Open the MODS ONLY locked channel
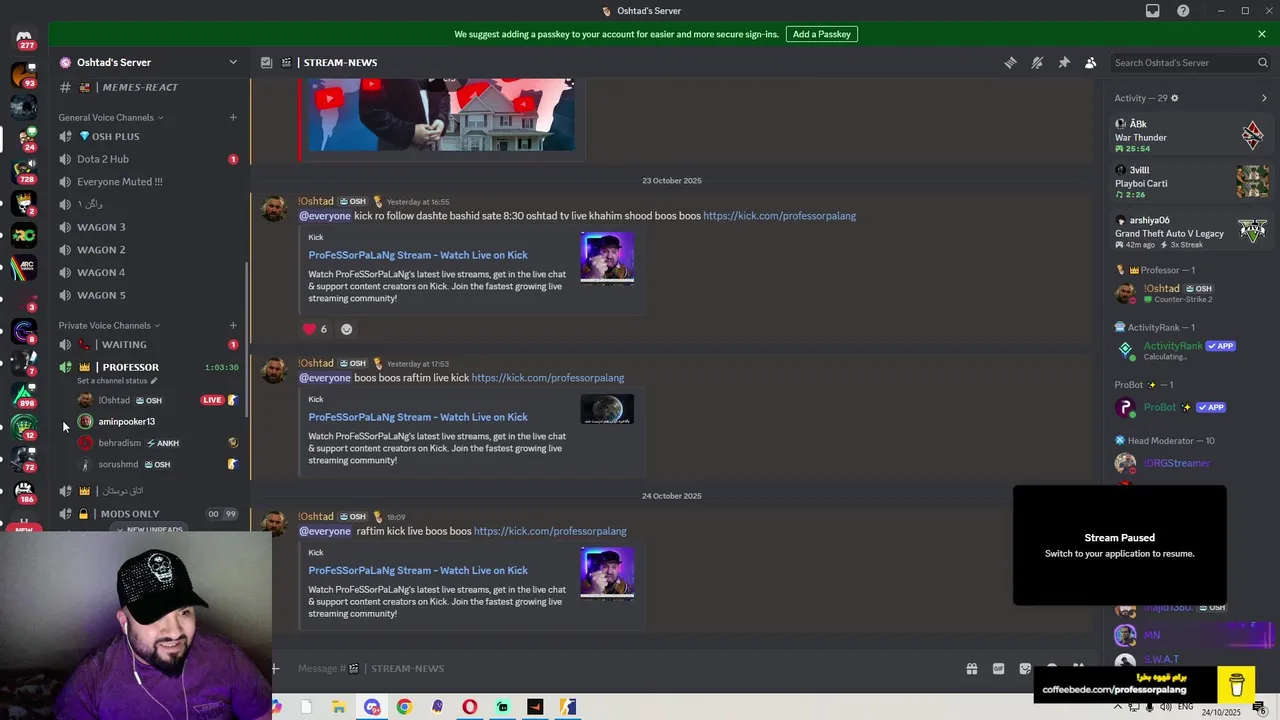The height and width of the screenshot is (720, 1280). tap(150, 514)
